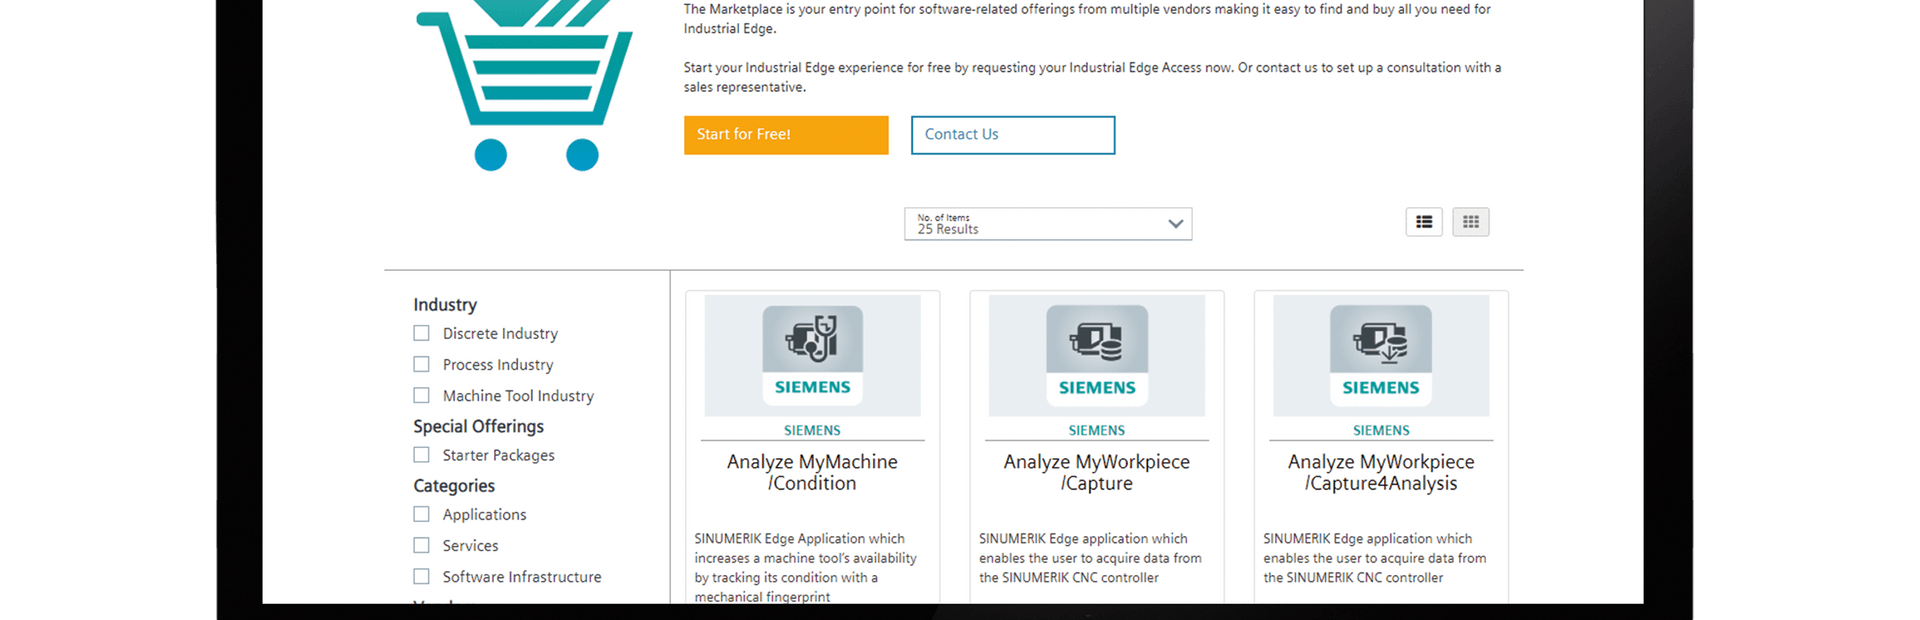Viewport: 1920px width, 620px height.
Task: Click the dropdown chevron for 25 Results
Action: tap(1176, 224)
